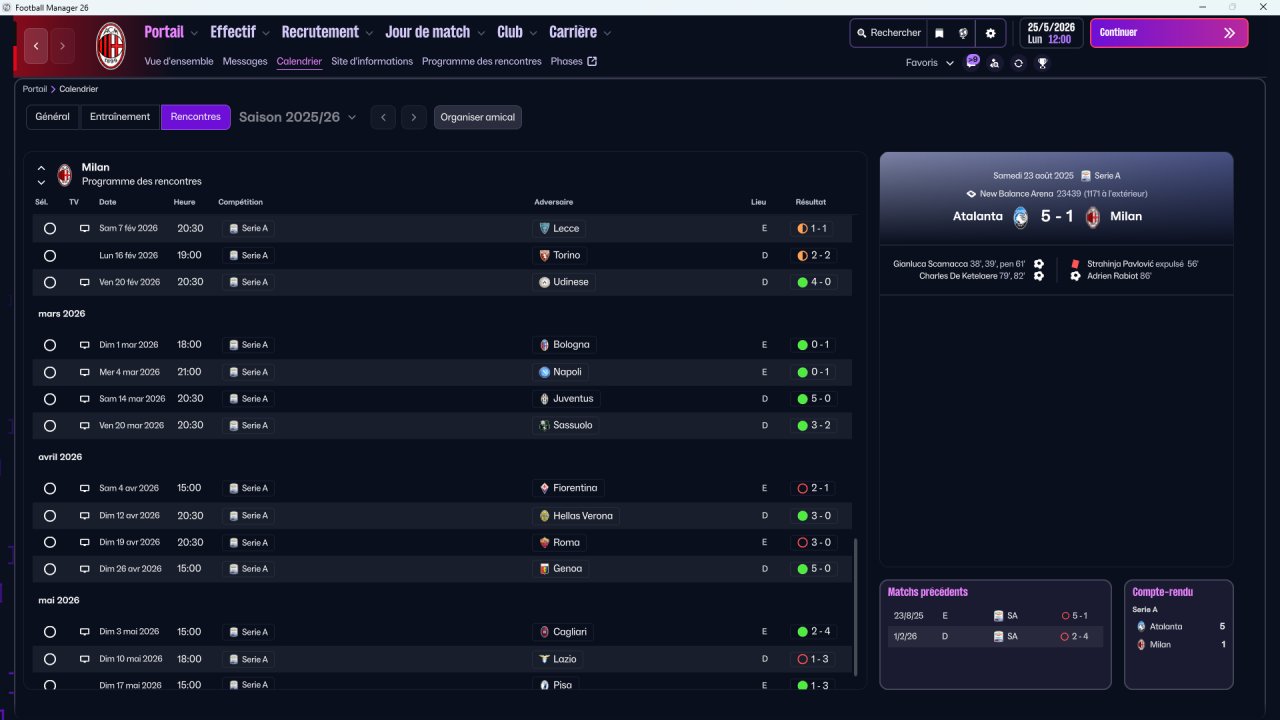Screen dimensions: 1280x720
Task: Click the Portail breadcrumb link
Action: pyautogui.click(x=35, y=89)
